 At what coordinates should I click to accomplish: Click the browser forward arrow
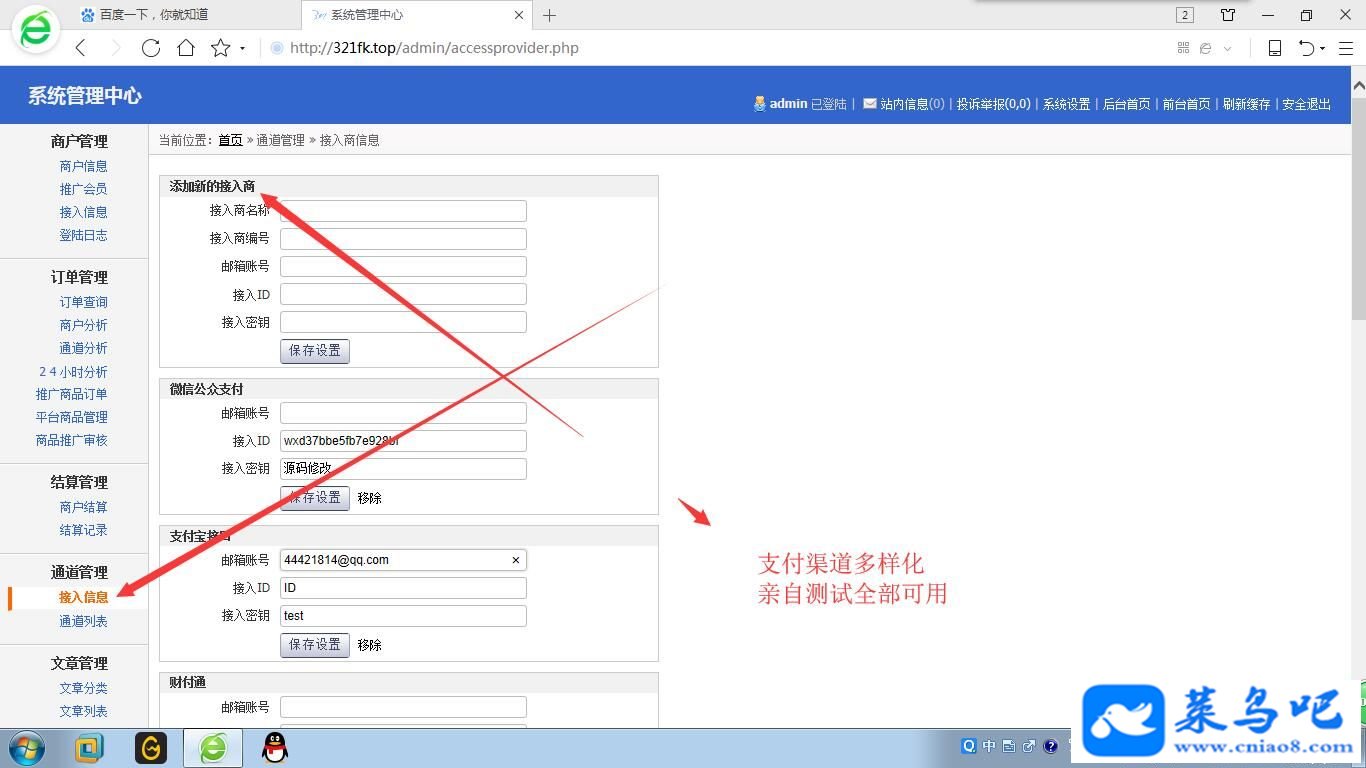(x=115, y=48)
